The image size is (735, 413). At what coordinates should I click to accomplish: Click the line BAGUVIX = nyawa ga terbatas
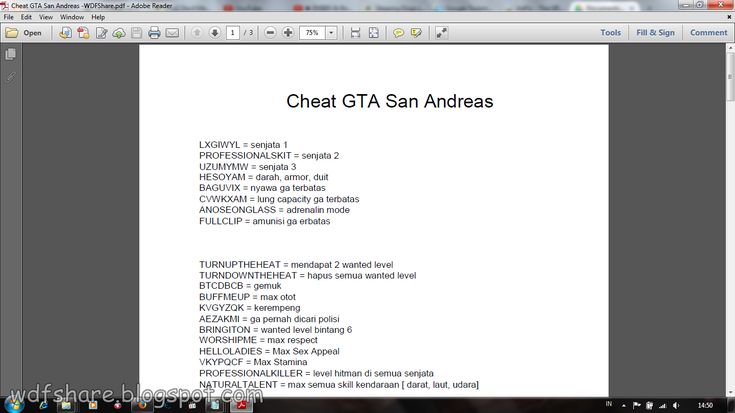click(x=262, y=188)
